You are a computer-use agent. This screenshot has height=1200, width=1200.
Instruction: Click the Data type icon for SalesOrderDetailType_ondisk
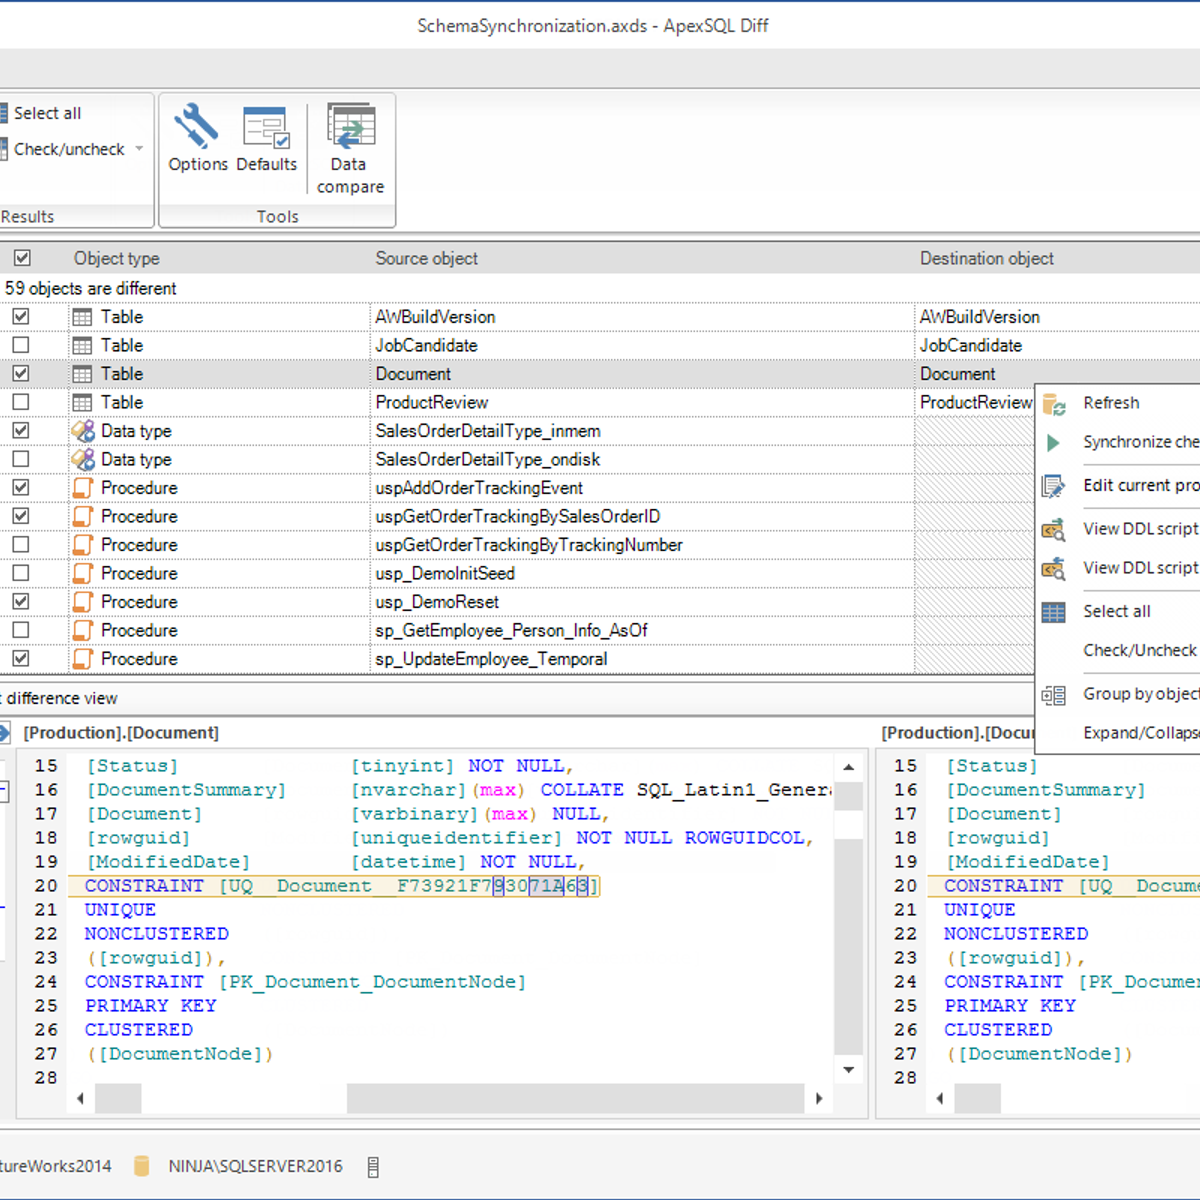(81, 459)
